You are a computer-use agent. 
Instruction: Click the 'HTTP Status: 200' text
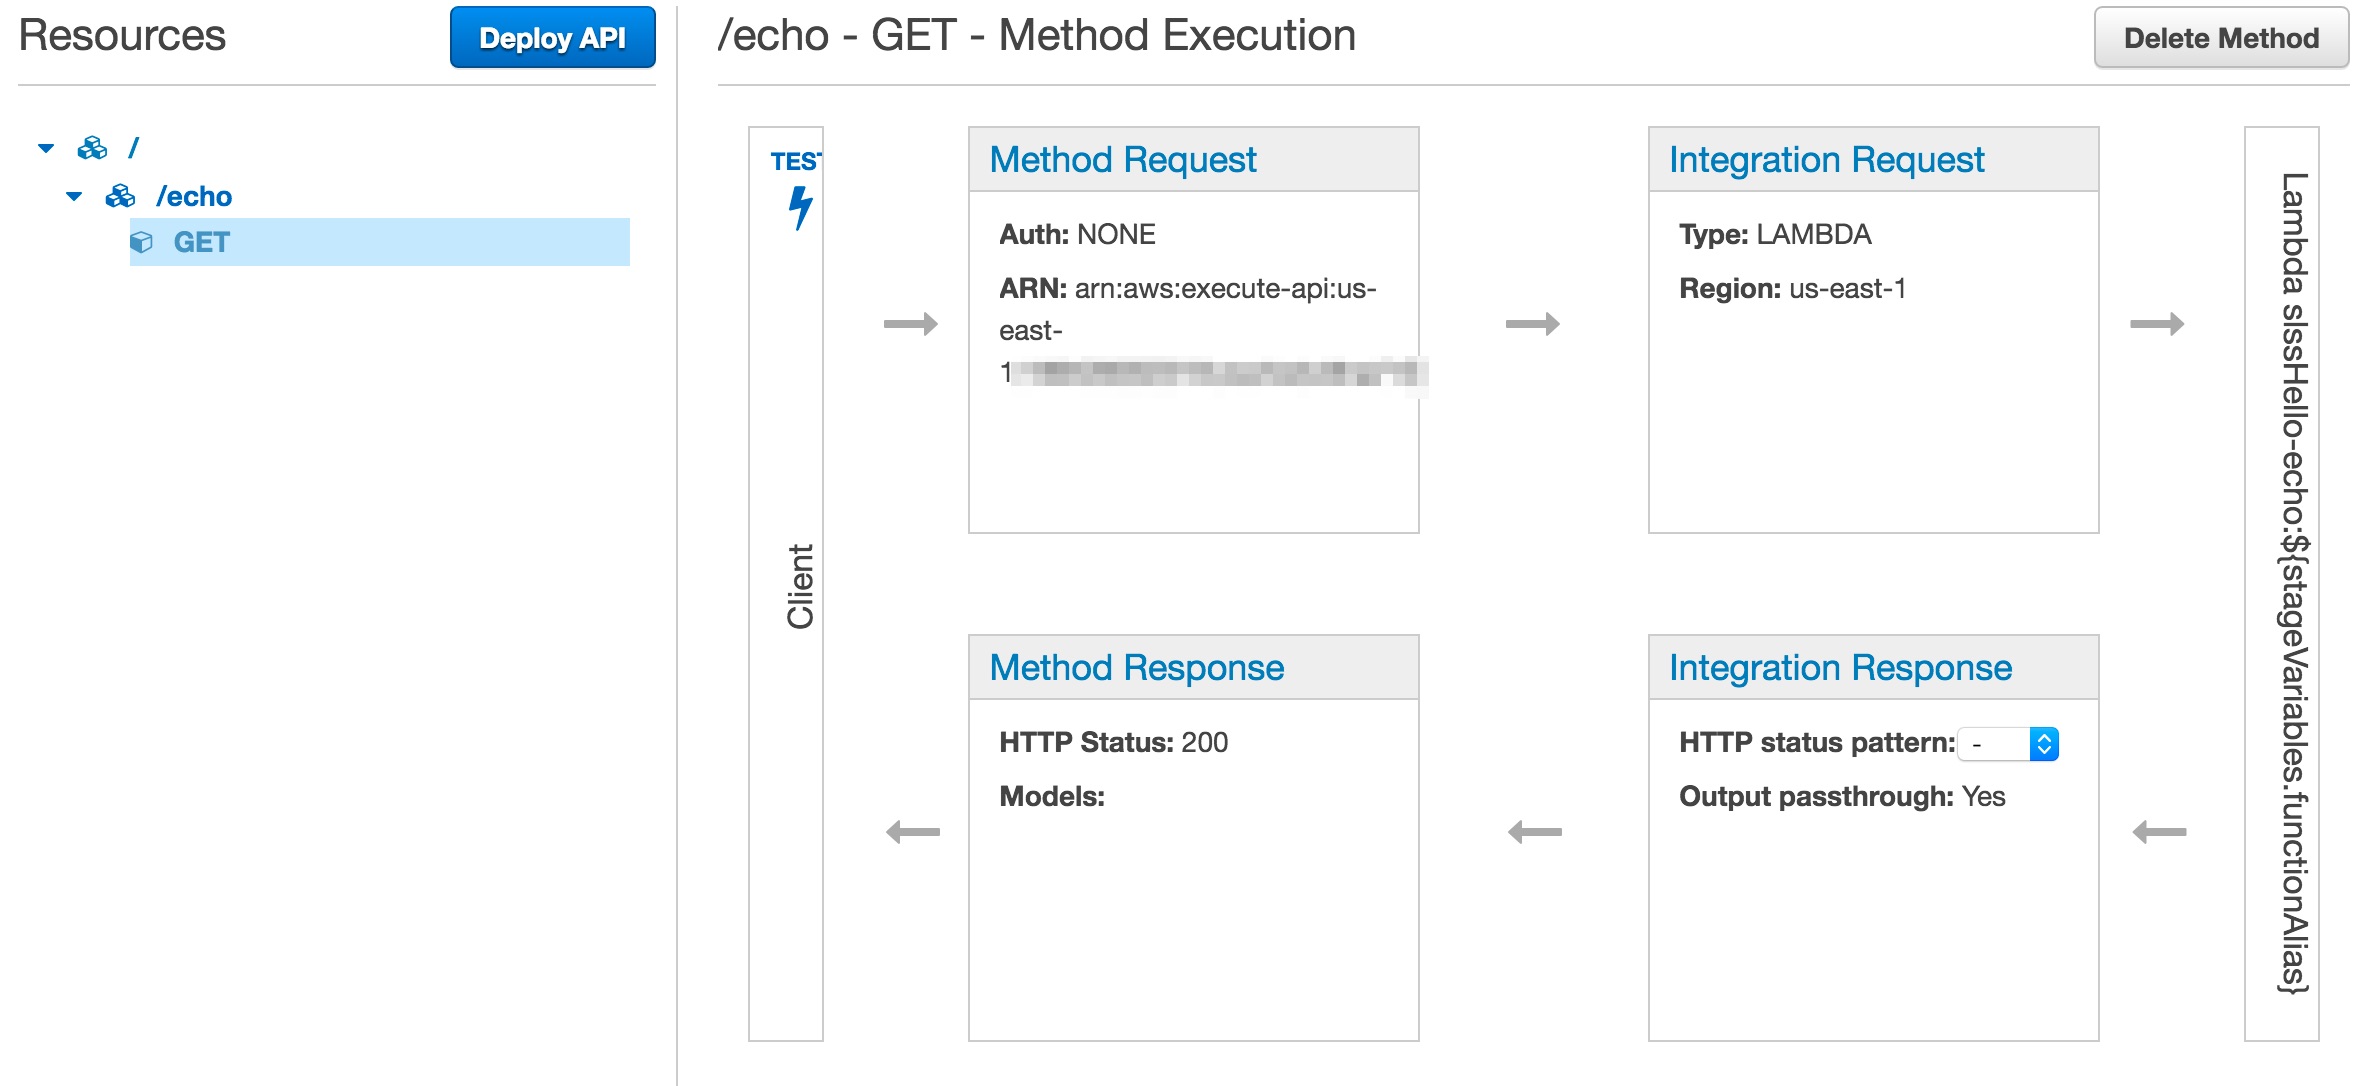coord(1113,743)
